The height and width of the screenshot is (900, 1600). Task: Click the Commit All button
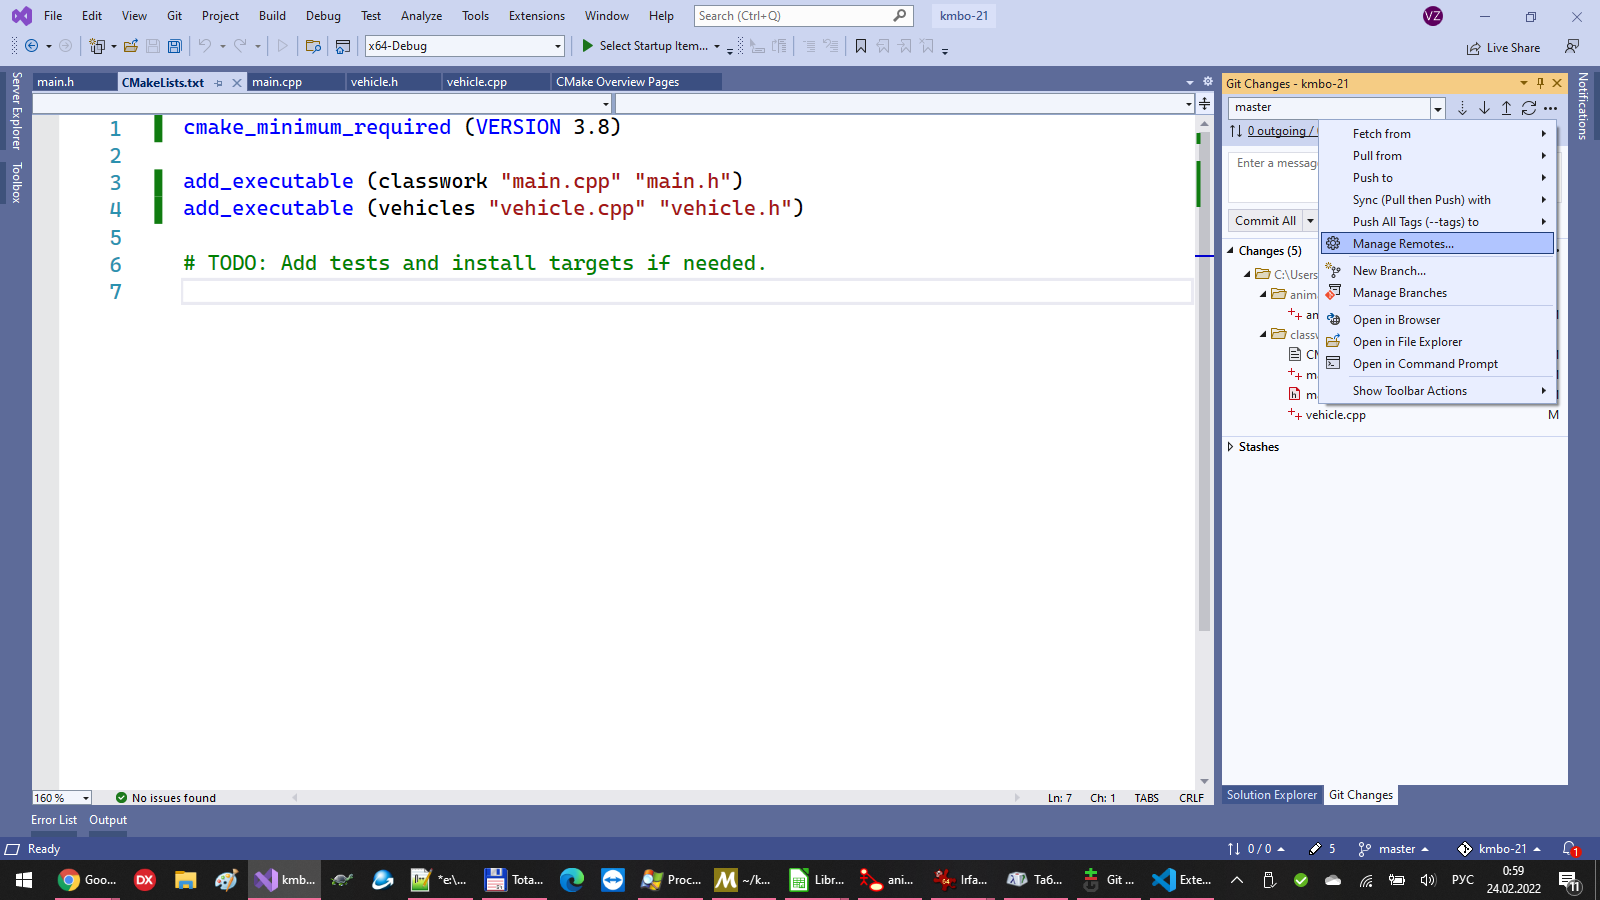1264,220
